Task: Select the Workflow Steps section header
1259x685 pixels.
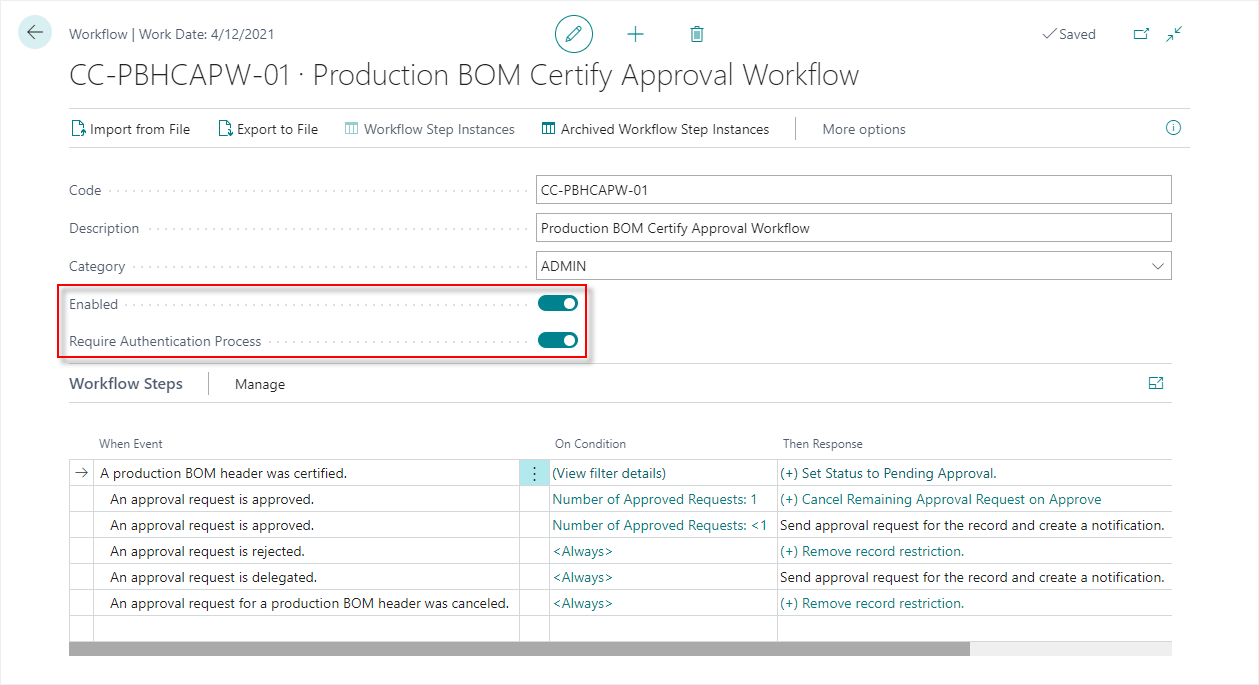Action: [x=125, y=383]
